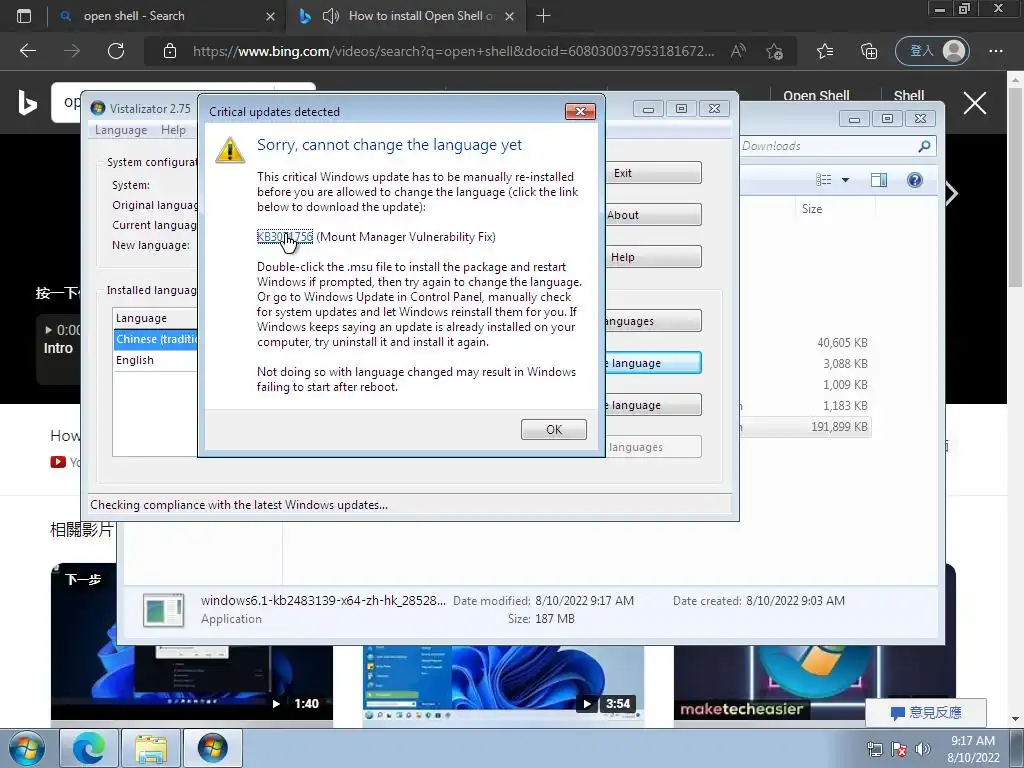1024x768 pixels.
Task: Select the file row sized 3,088 KB
Action: tap(806, 364)
